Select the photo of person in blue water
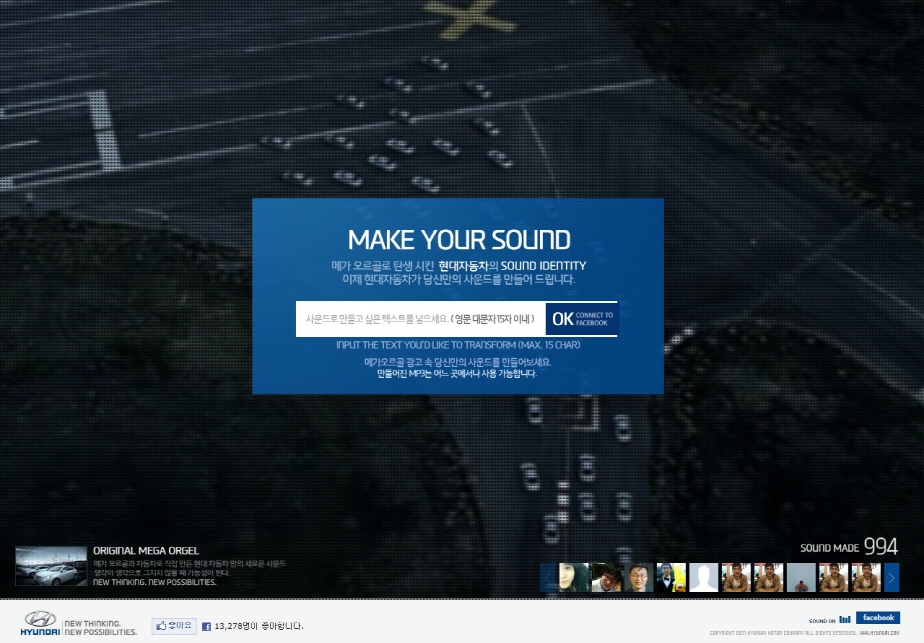Viewport: 924px width, 643px height. click(801, 578)
